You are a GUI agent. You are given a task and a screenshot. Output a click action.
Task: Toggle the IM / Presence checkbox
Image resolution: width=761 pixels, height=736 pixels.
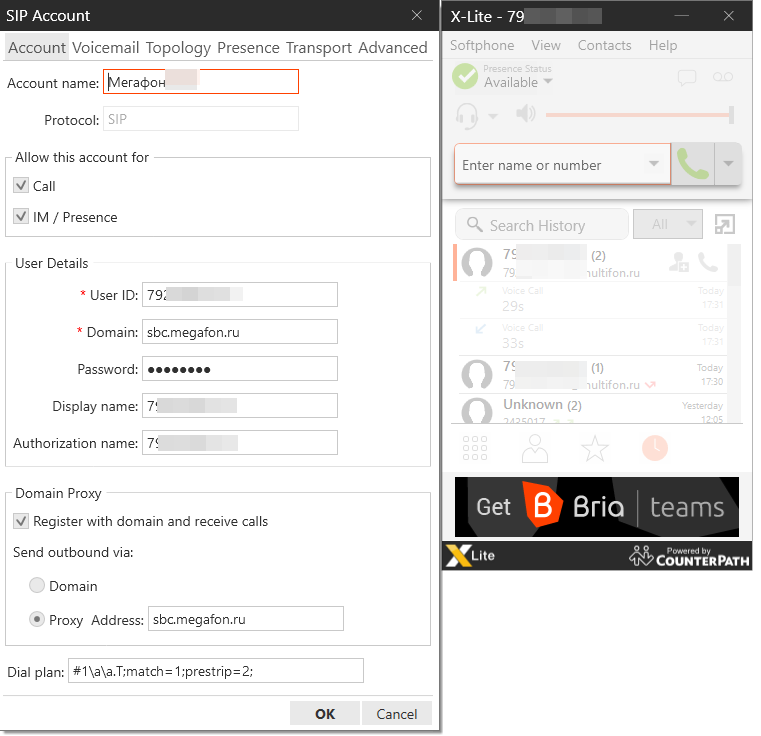pyautogui.click(x=21, y=217)
